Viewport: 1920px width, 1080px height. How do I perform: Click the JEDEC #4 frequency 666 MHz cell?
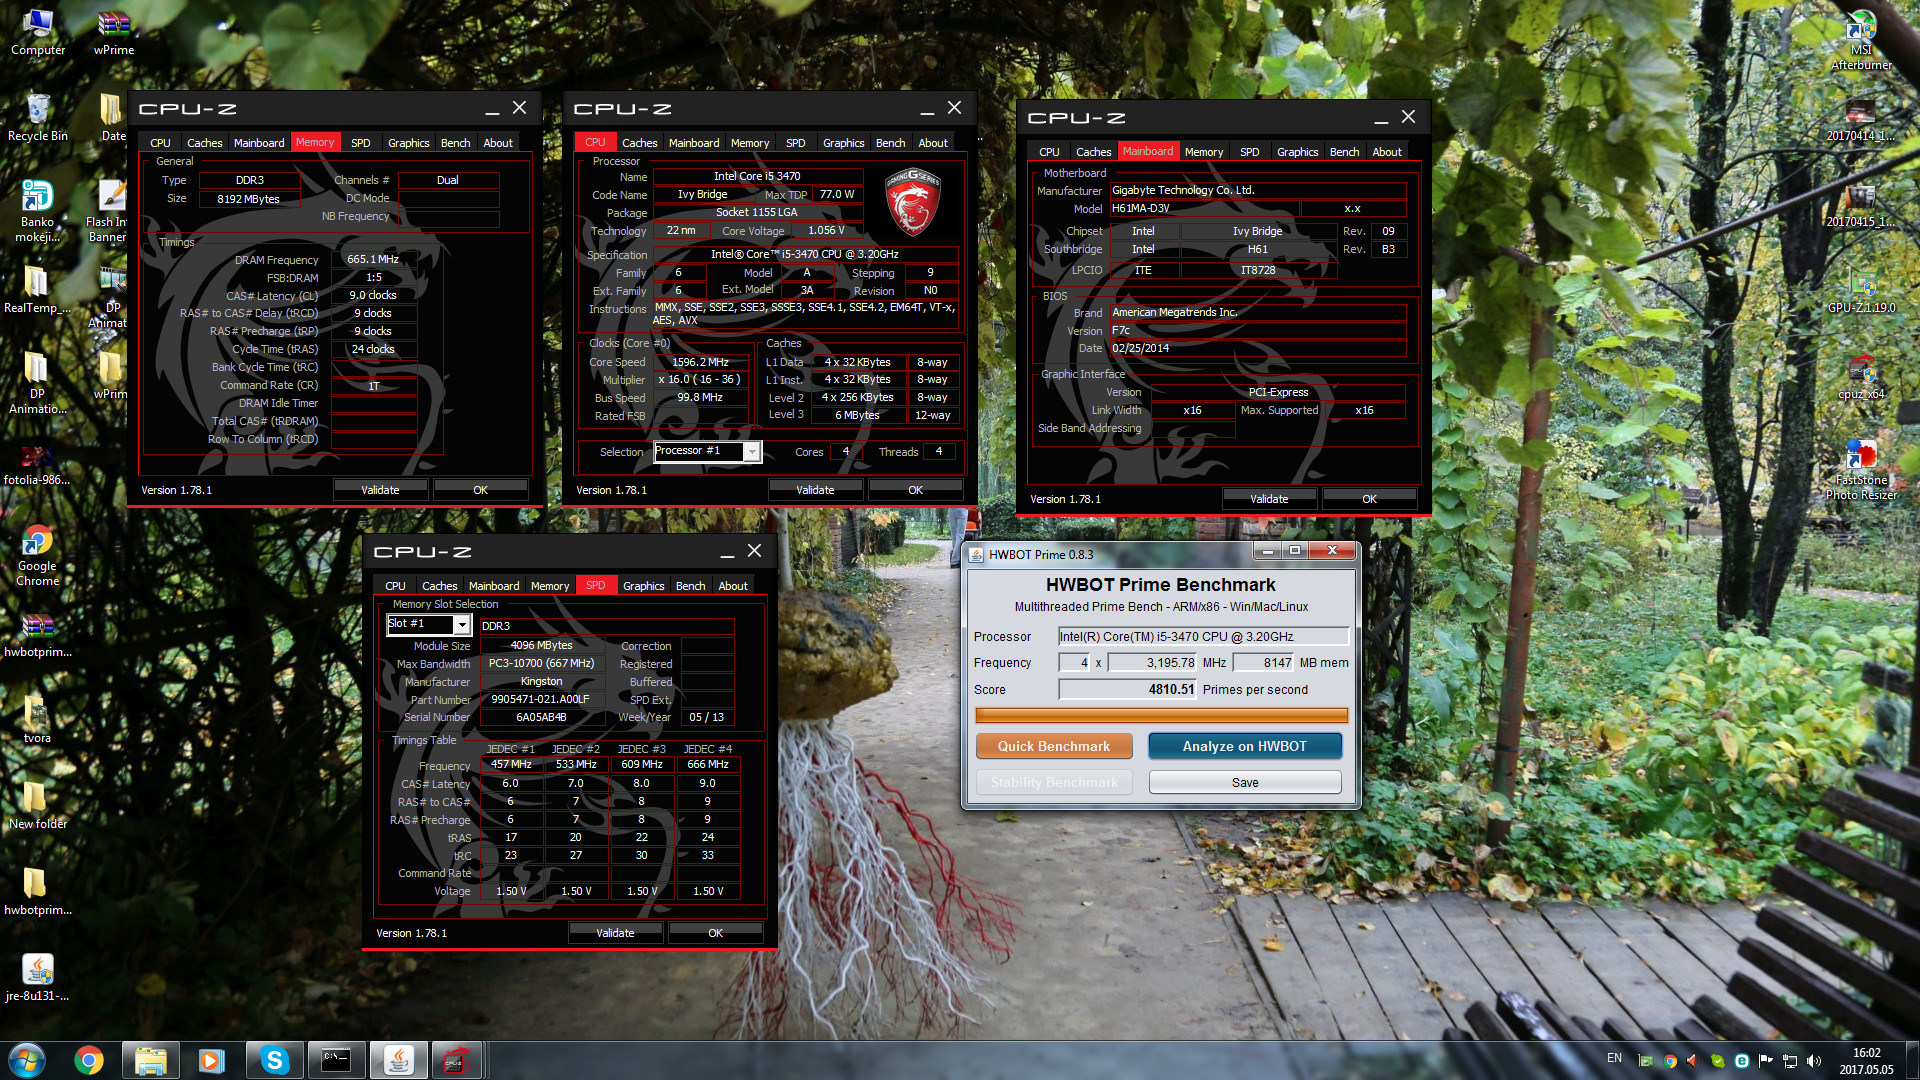coord(708,764)
